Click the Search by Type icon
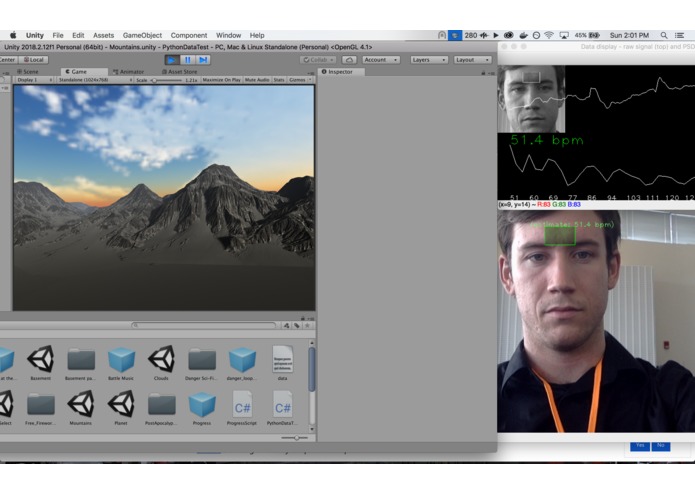The width and height of the screenshot is (695, 494). [x=286, y=326]
